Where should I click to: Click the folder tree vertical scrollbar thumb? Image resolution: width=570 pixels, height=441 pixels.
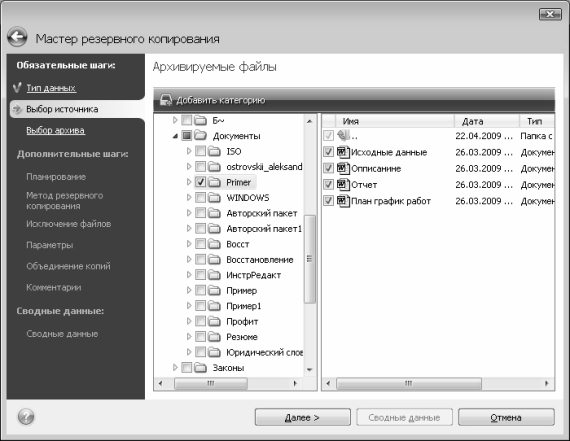click(x=310, y=259)
